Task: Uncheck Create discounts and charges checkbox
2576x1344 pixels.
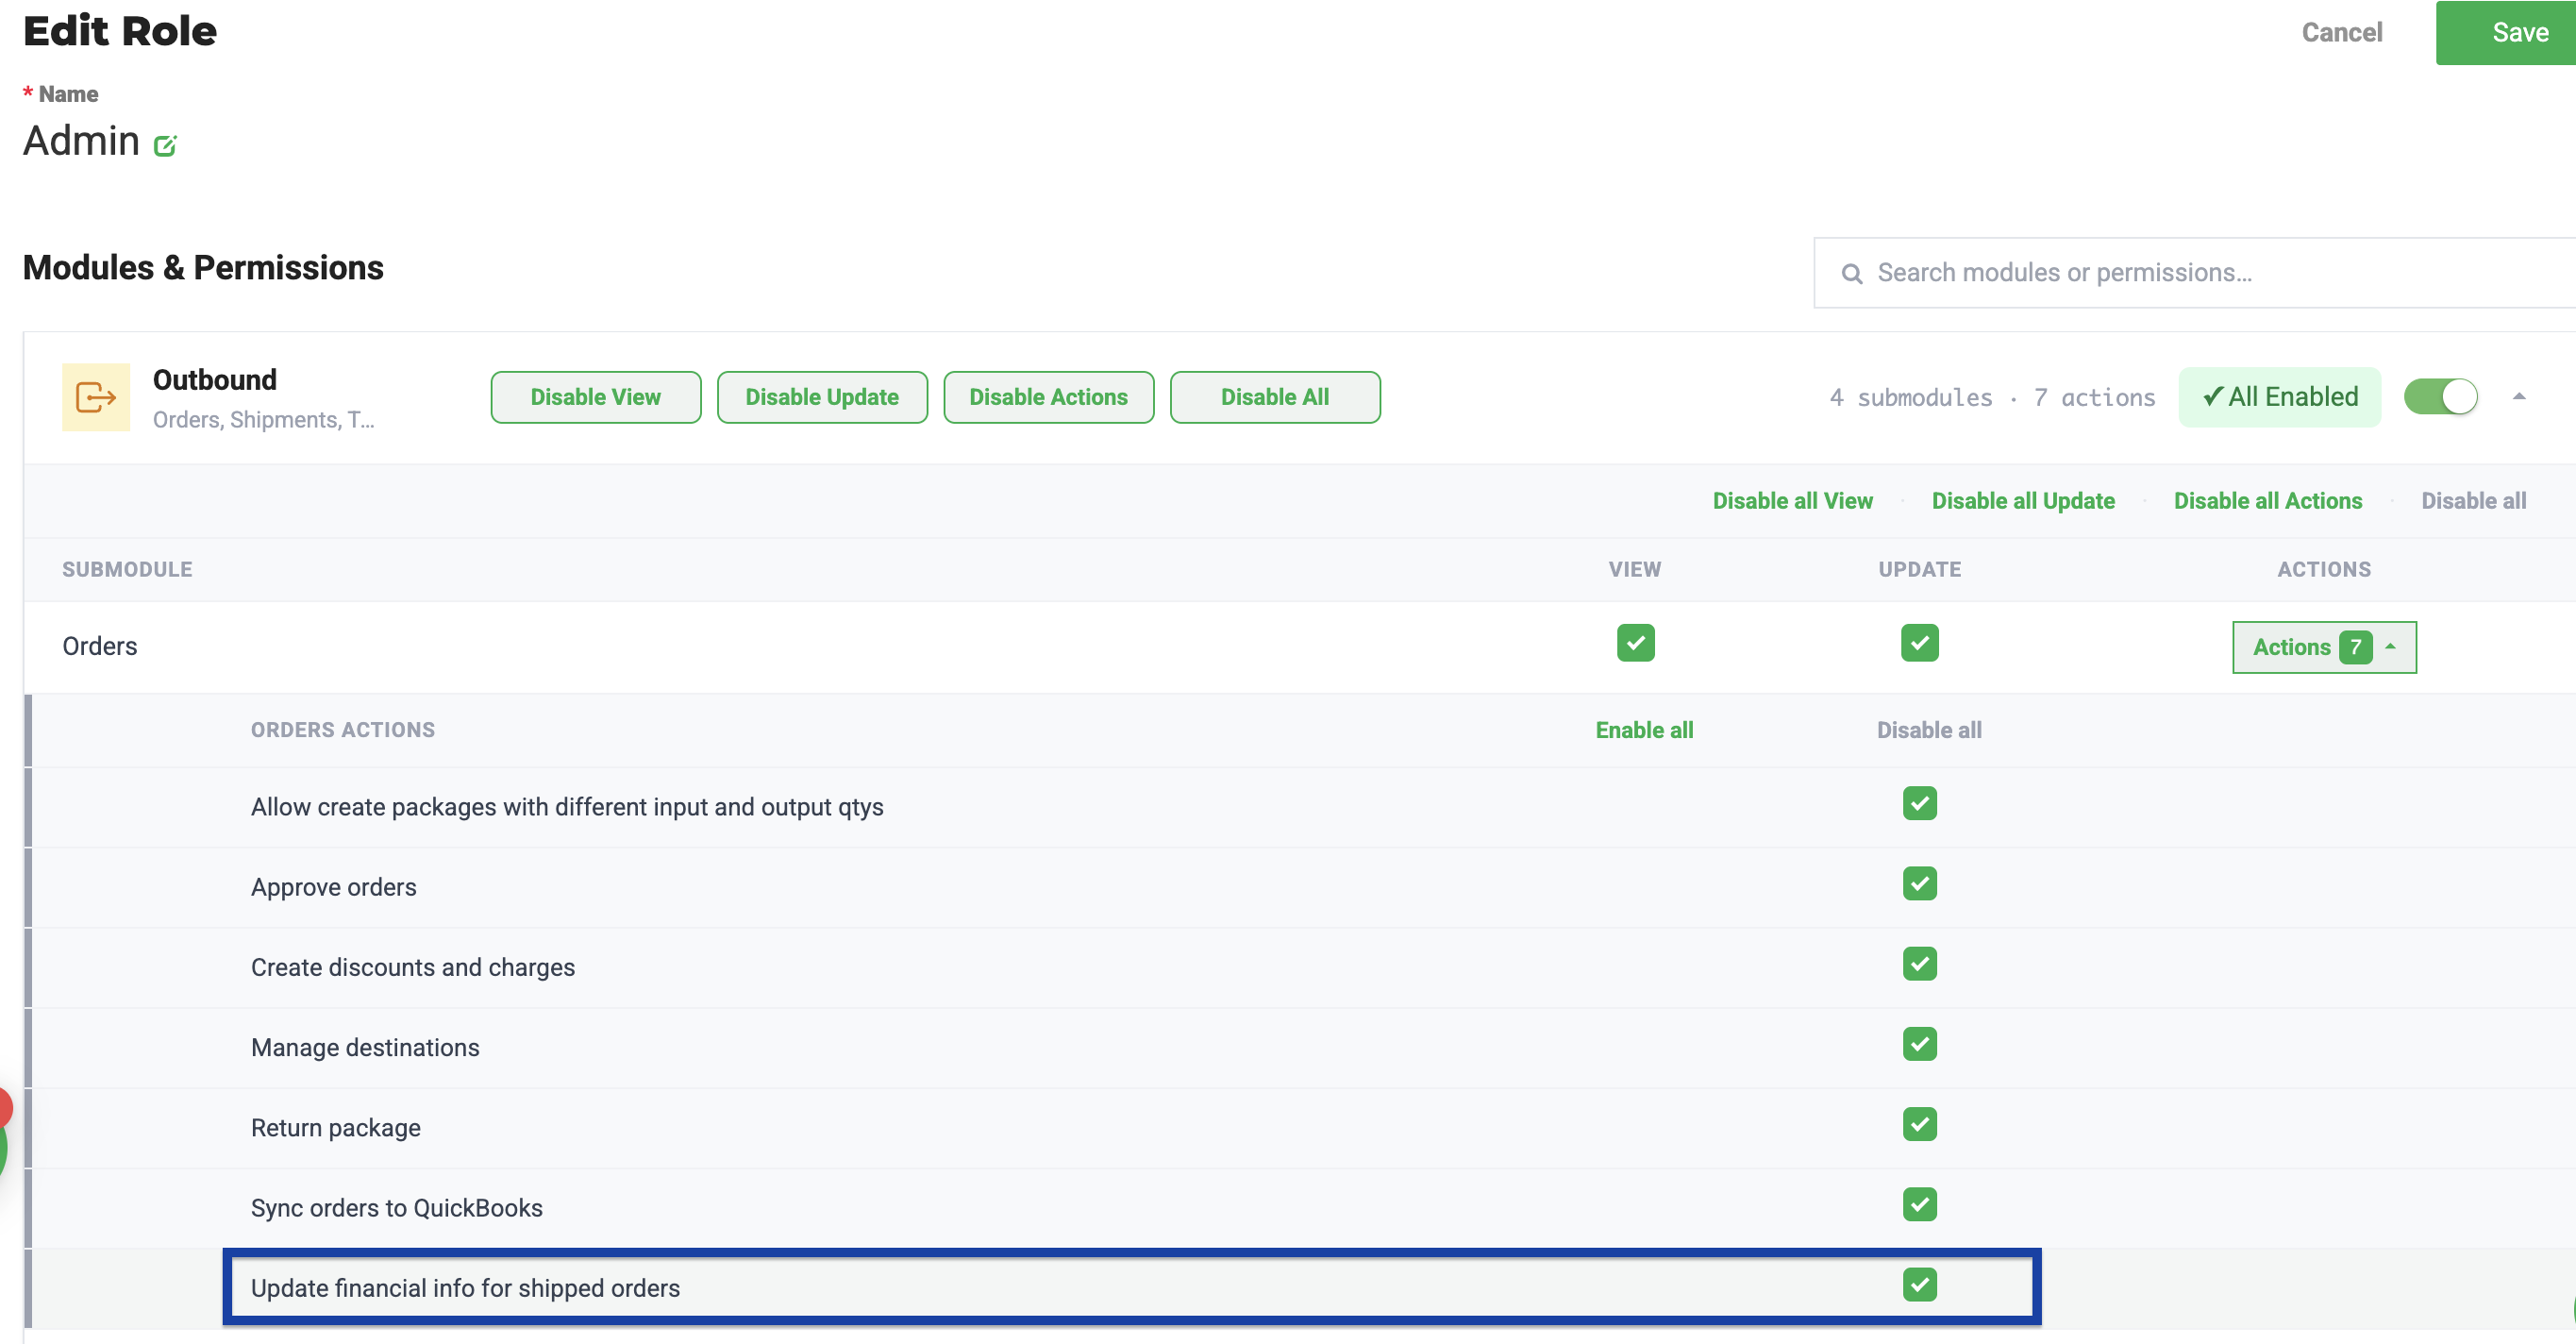Action: point(1919,964)
